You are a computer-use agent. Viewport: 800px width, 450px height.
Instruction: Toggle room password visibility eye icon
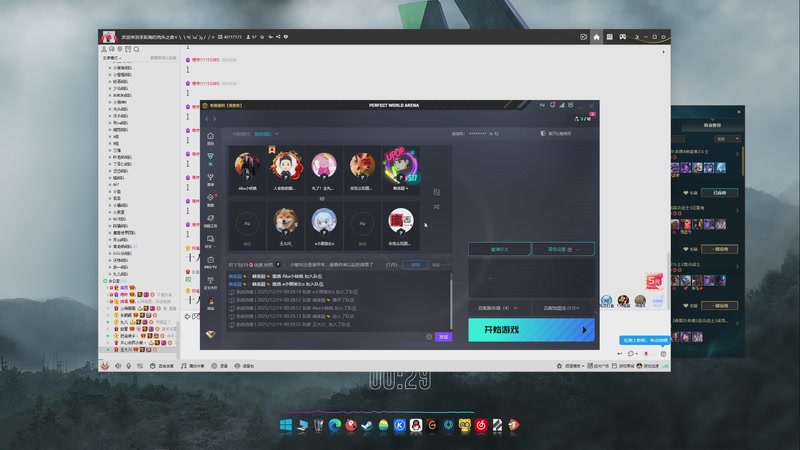point(491,134)
